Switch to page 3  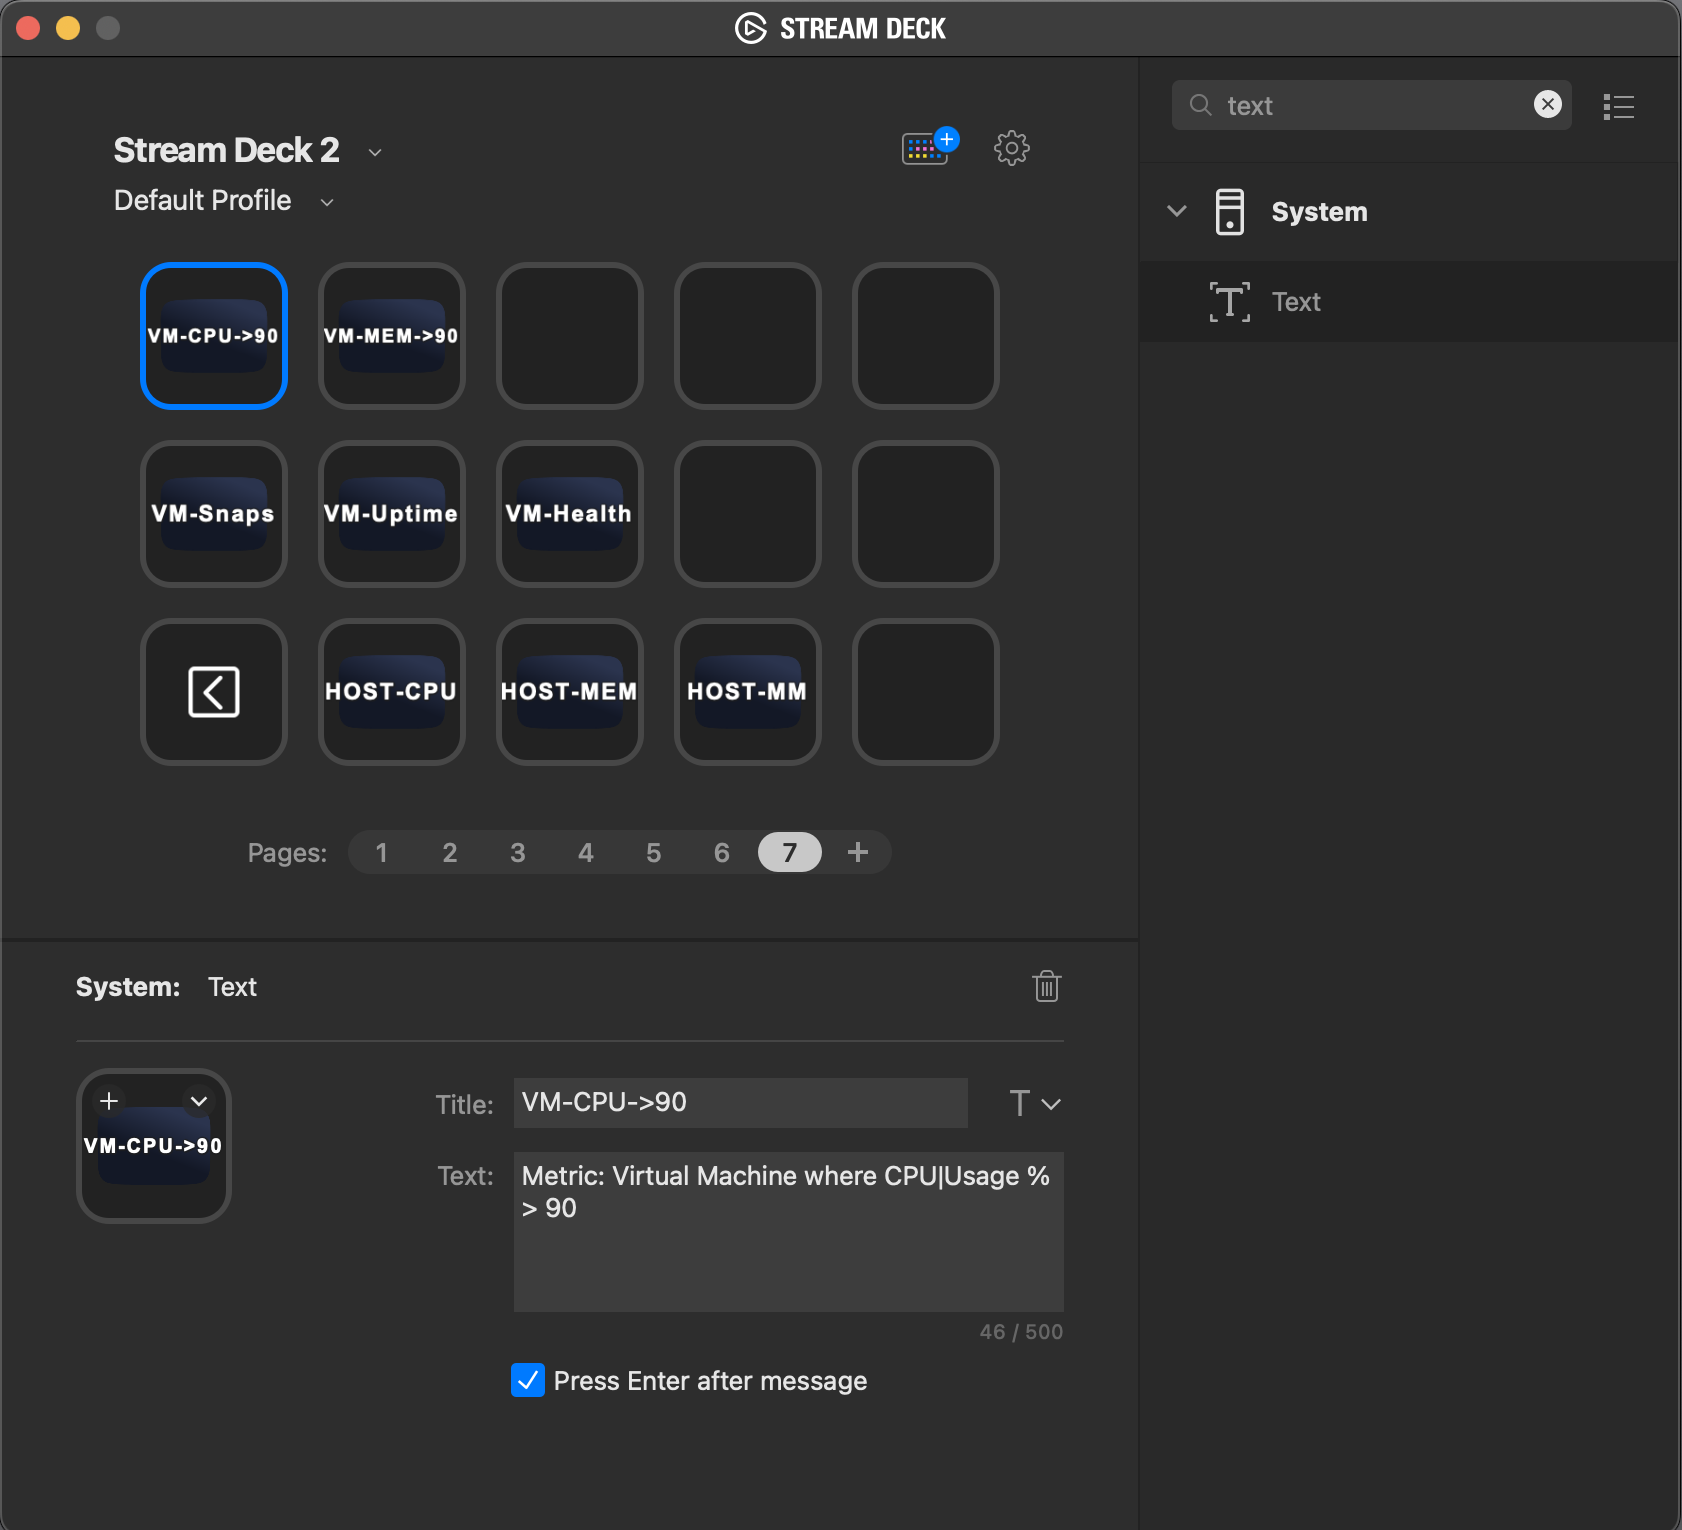coord(517,853)
